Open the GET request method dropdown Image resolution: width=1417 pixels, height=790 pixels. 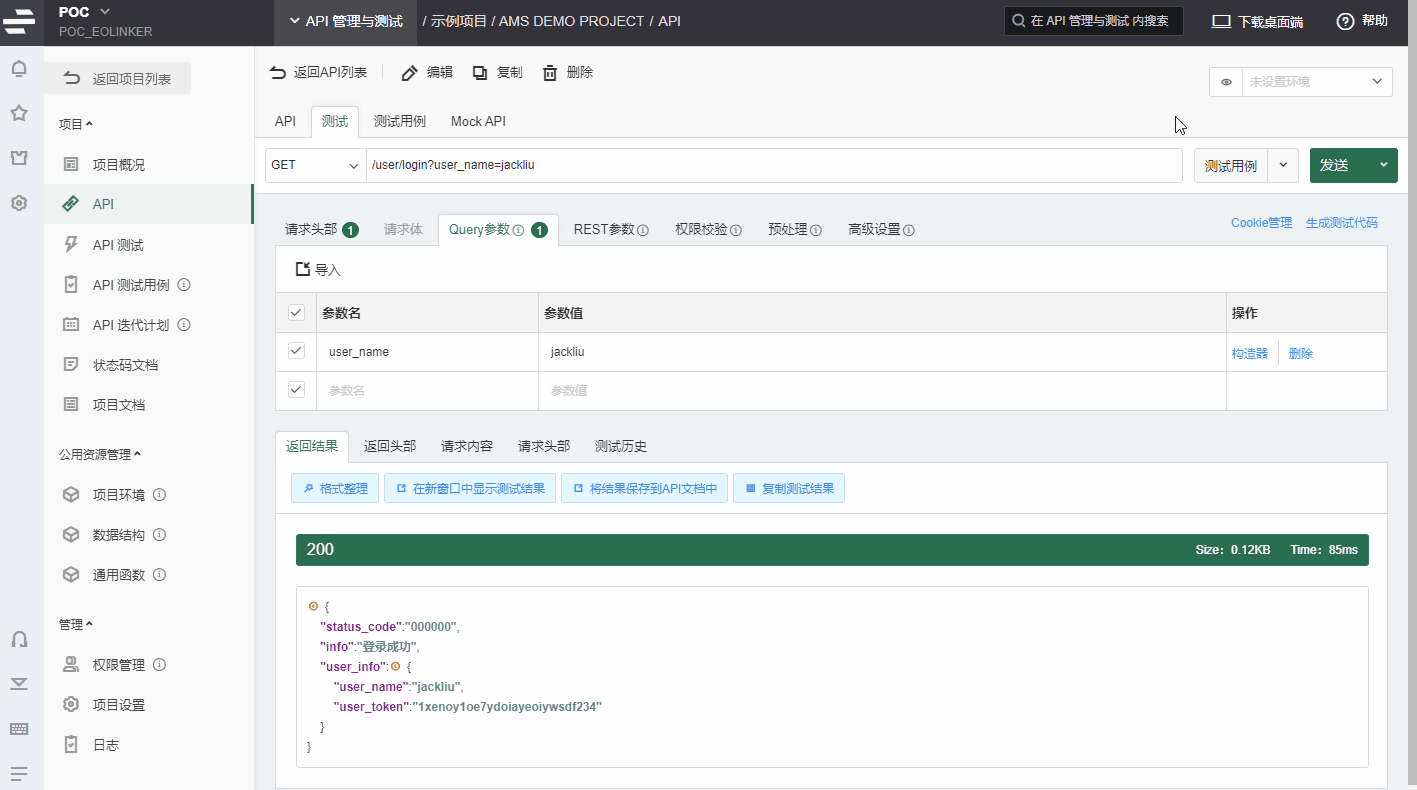pyautogui.click(x=315, y=166)
